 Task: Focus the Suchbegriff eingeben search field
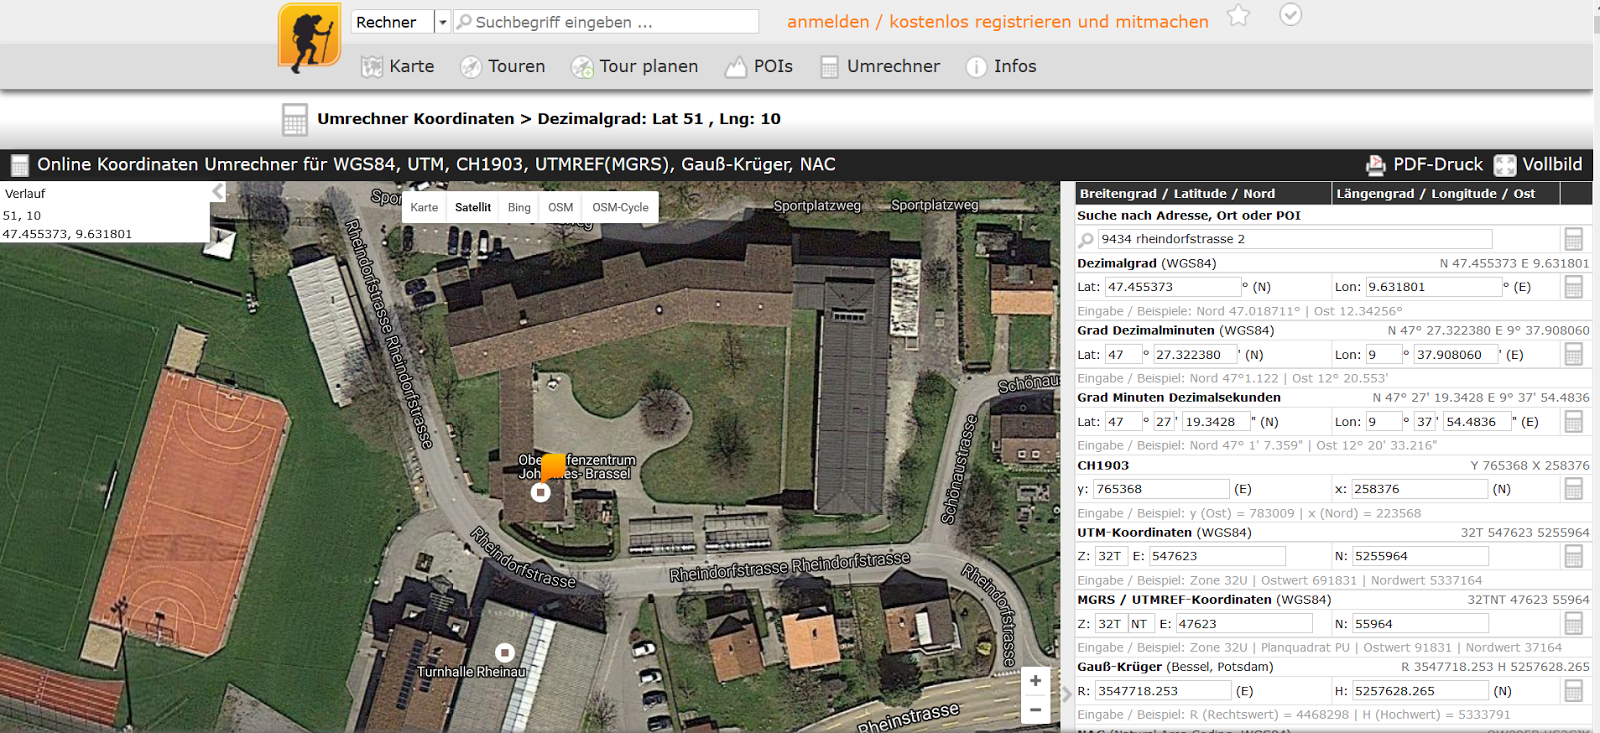click(606, 22)
